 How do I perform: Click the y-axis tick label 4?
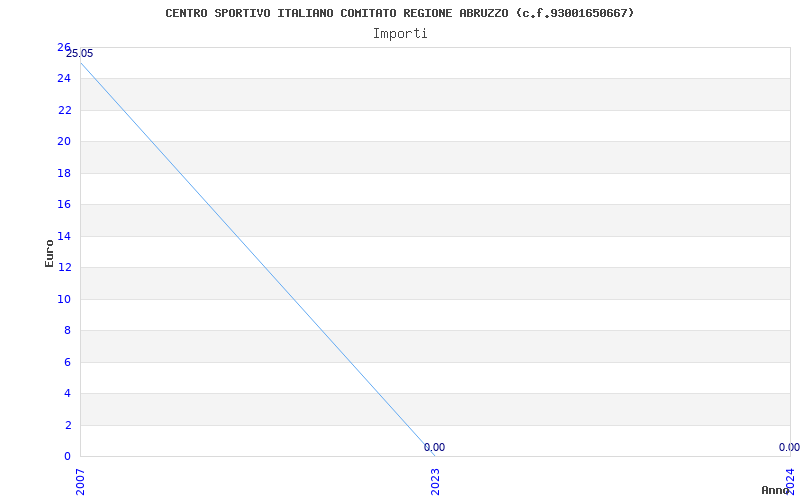point(67,393)
